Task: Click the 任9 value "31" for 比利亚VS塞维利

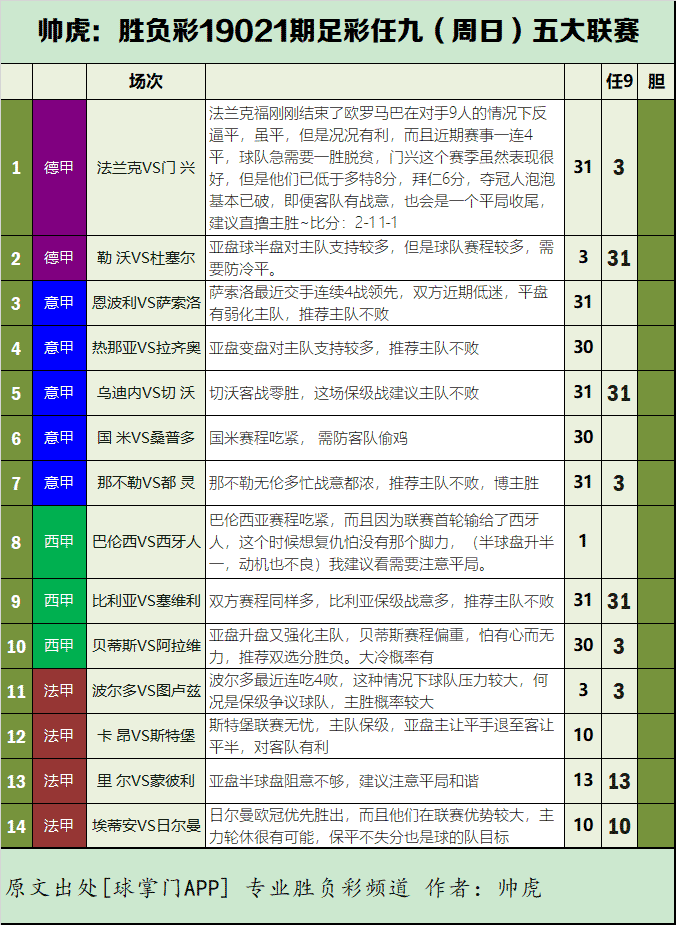Action: tap(619, 601)
